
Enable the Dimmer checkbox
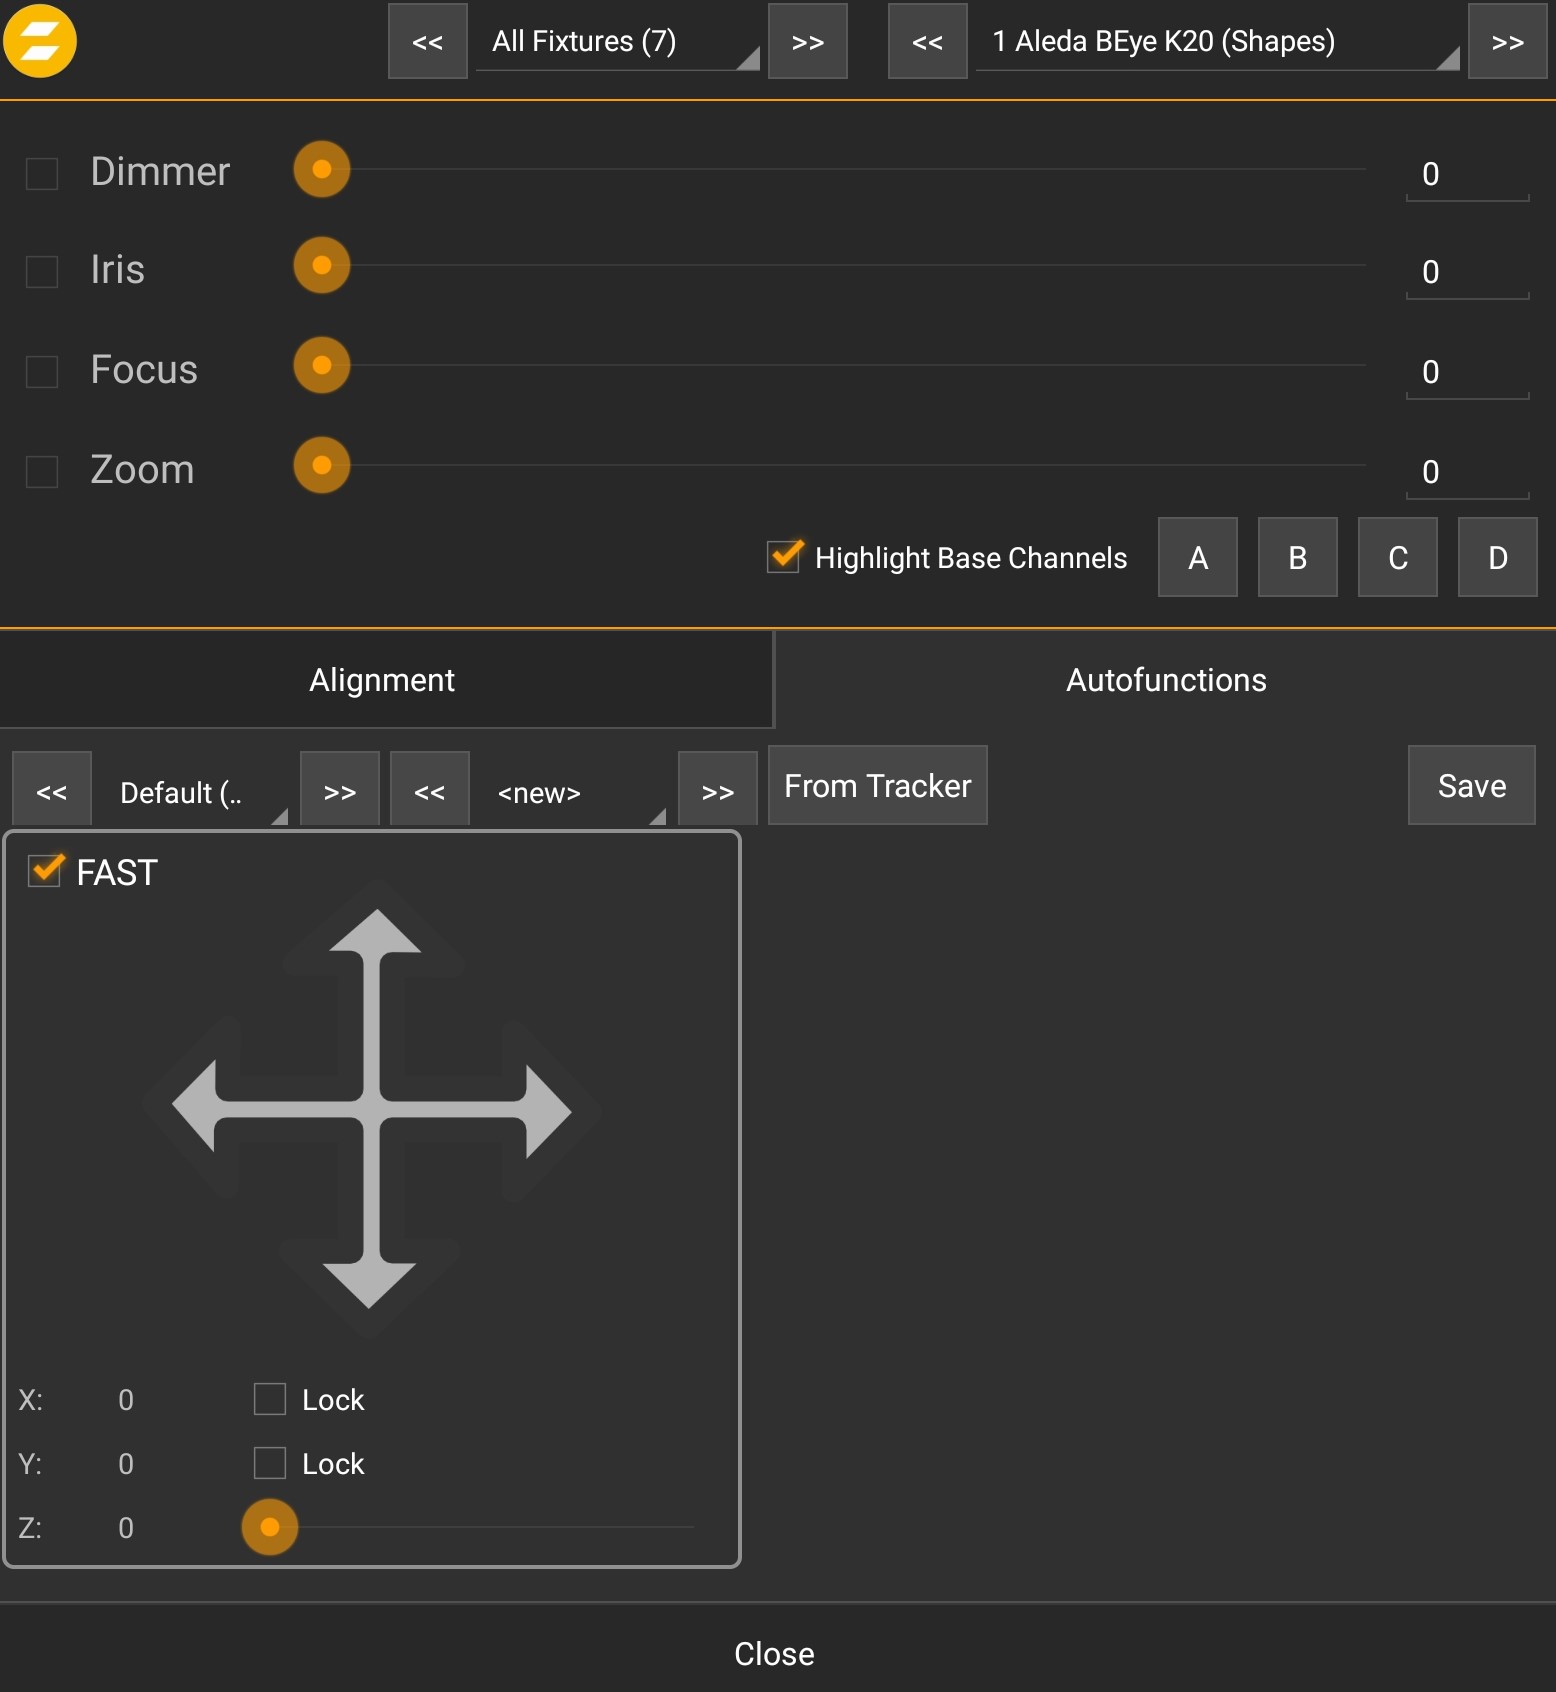pyautogui.click(x=42, y=173)
